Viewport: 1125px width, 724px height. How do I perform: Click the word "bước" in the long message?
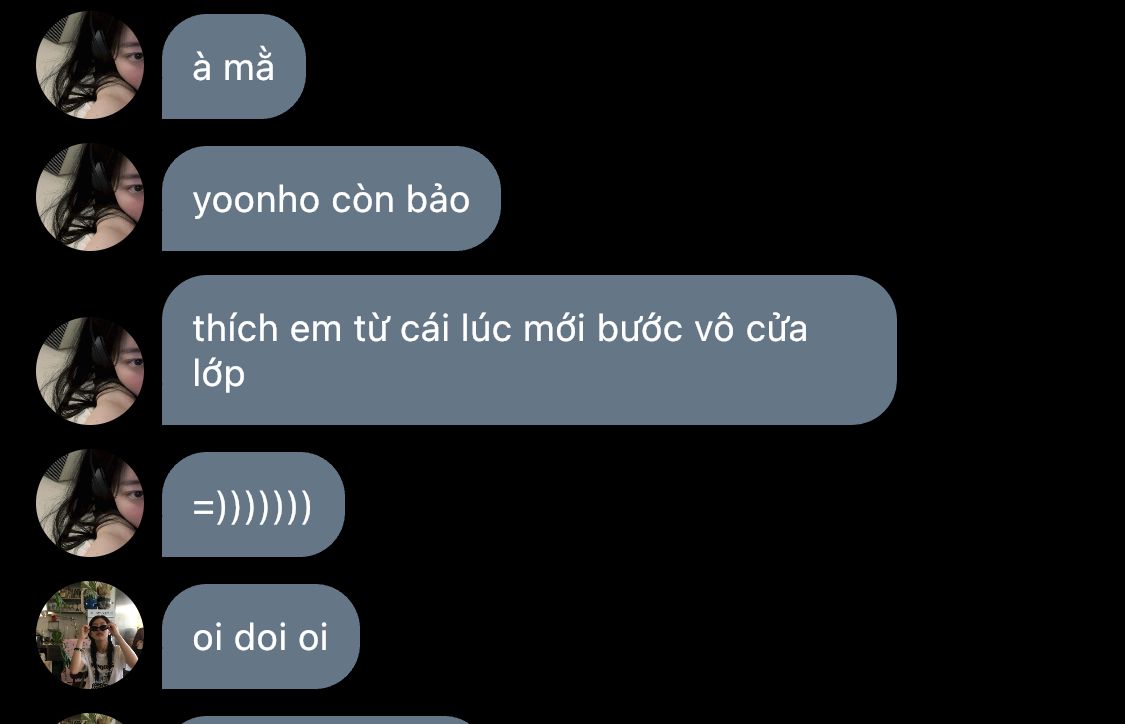click(x=640, y=329)
